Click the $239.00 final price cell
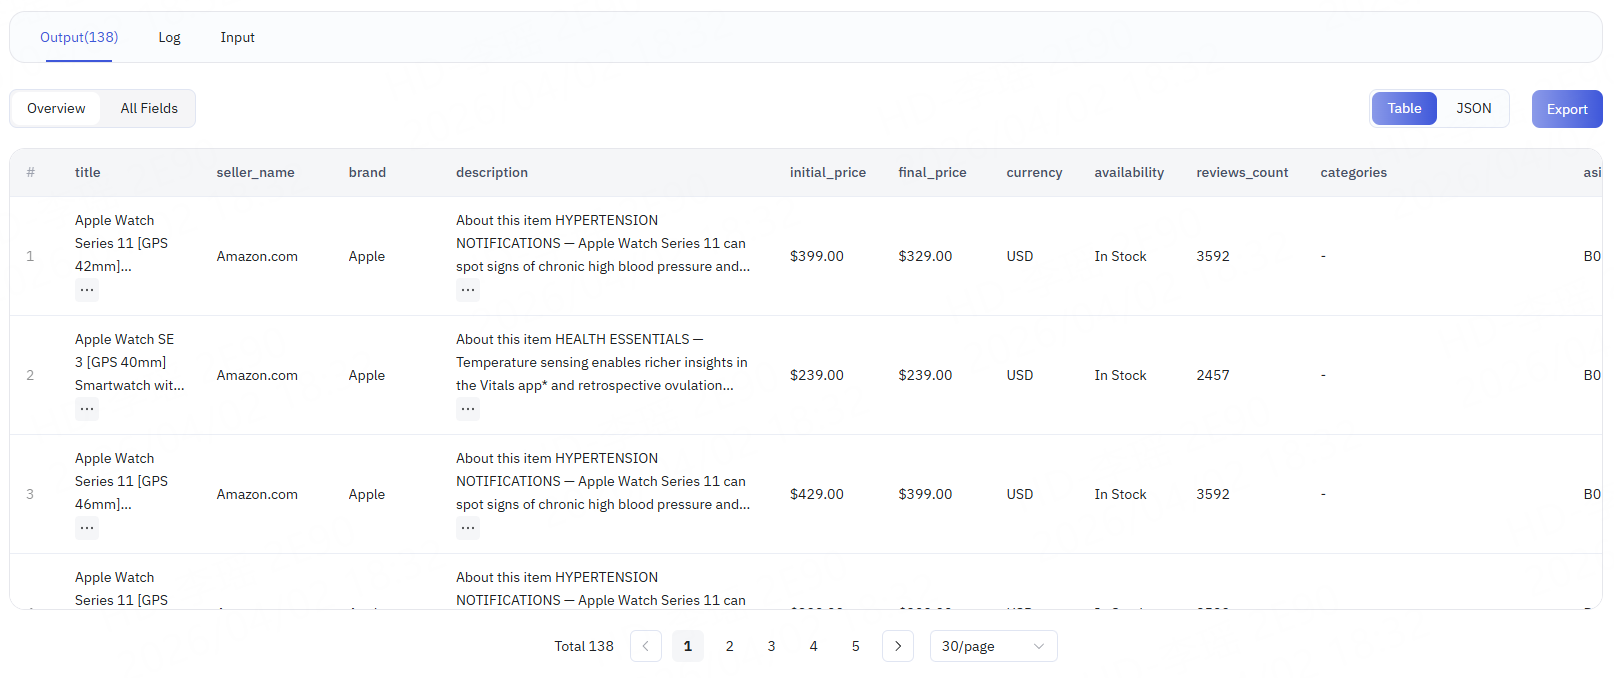The width and height of the screenshot is (1614, 678). (x=925, y=375)
